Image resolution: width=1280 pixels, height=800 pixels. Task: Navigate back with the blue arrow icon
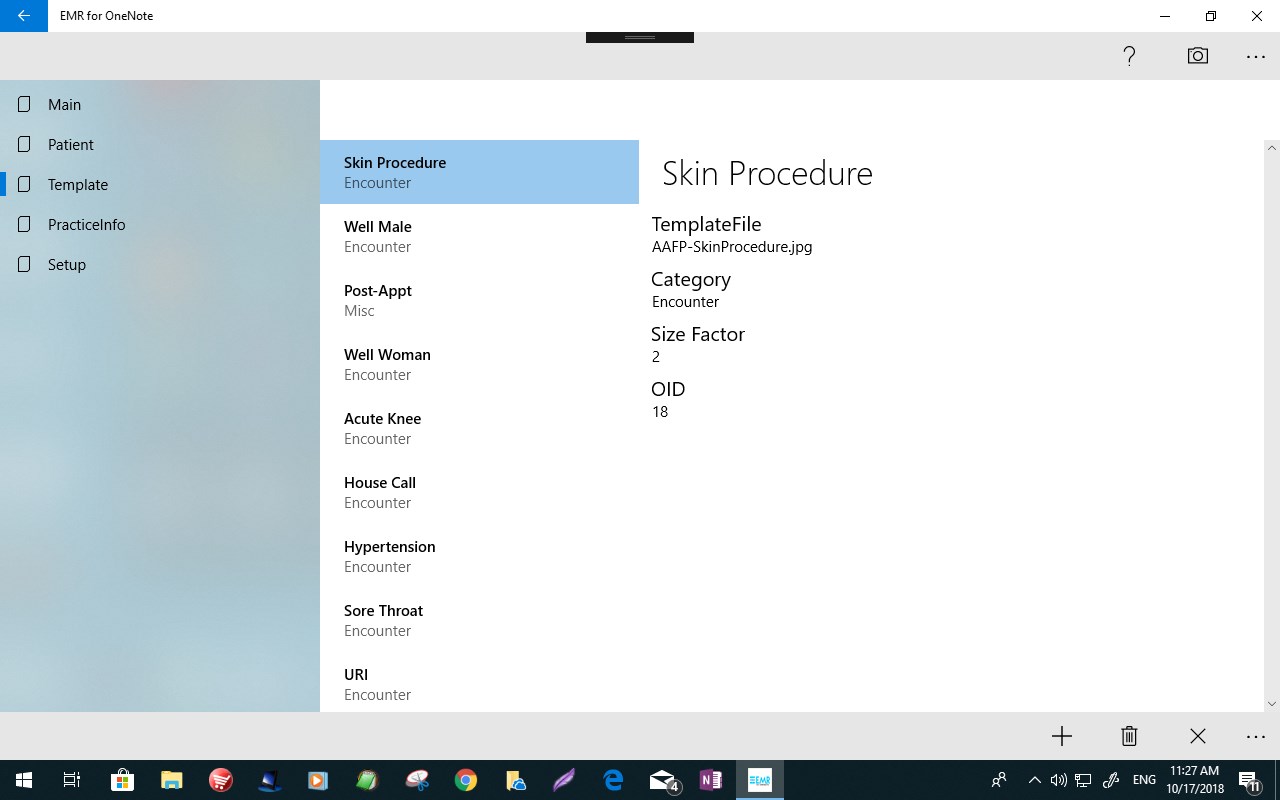click(x=22, y=16)
